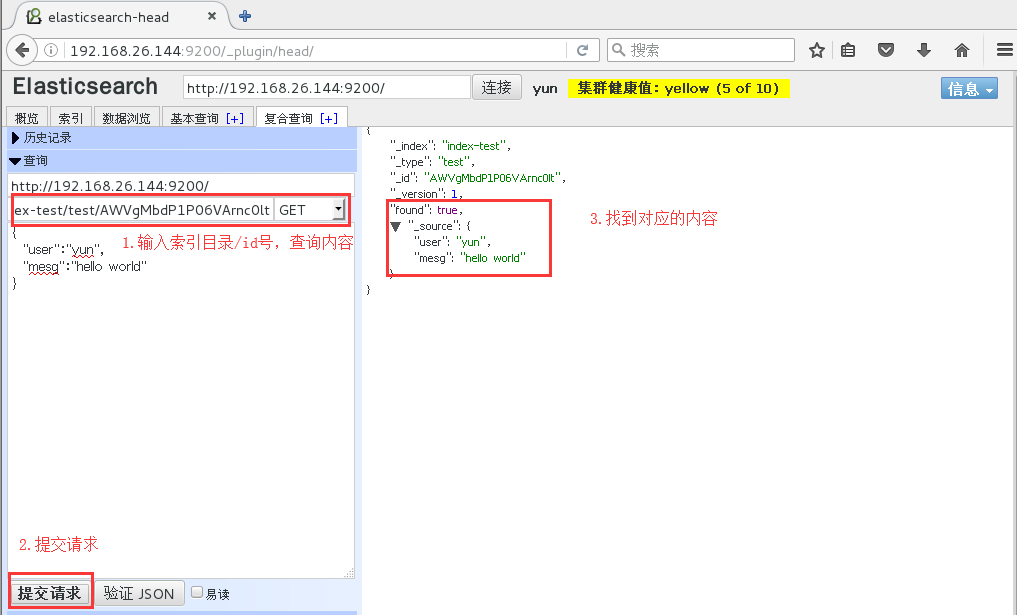This screenshot has width=1017, height=615.
Task: Click the info icon in the address bar
Action: [x=50, y=49]
